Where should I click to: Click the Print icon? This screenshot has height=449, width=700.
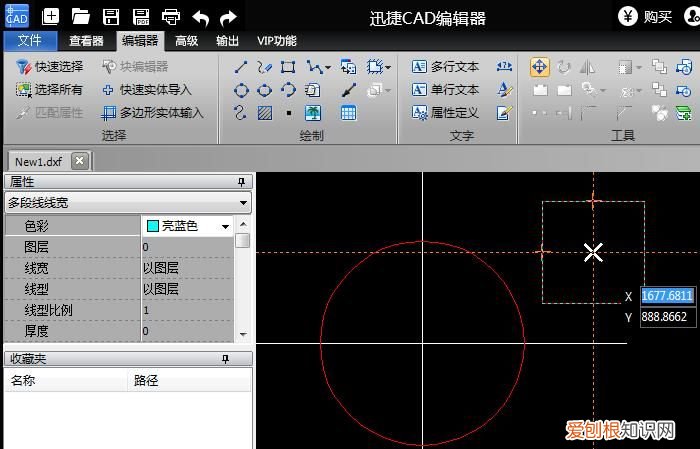(171, 17)
